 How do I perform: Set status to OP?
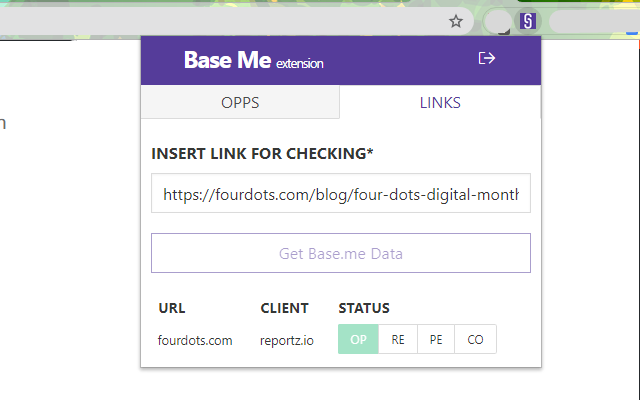coord(358,339)
